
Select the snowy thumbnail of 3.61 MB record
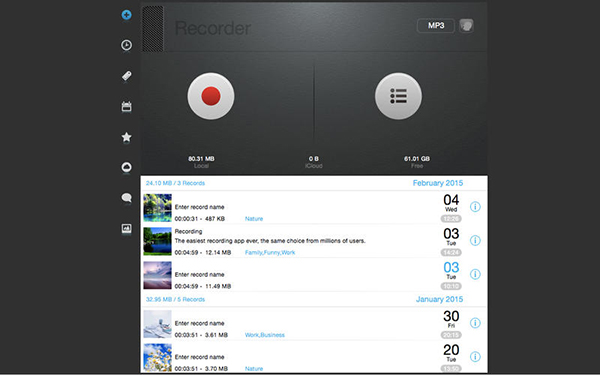pos(157,324)
